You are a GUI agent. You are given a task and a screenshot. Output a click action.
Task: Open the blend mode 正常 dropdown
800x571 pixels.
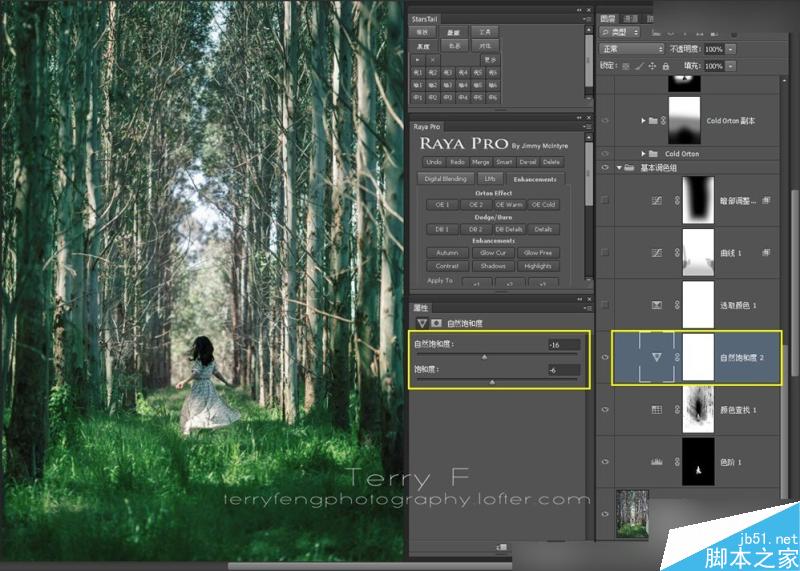(632, 49)
